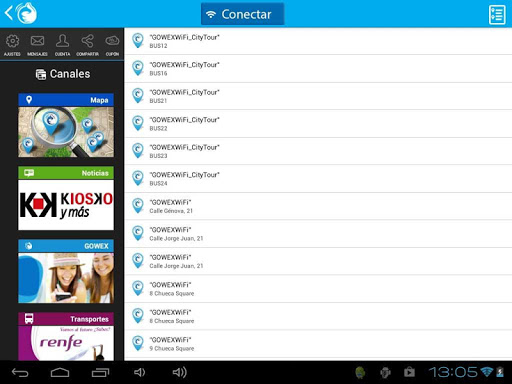Tap the volume up speaker icon
The image size is (512, 384).
(x=180, y=372)
